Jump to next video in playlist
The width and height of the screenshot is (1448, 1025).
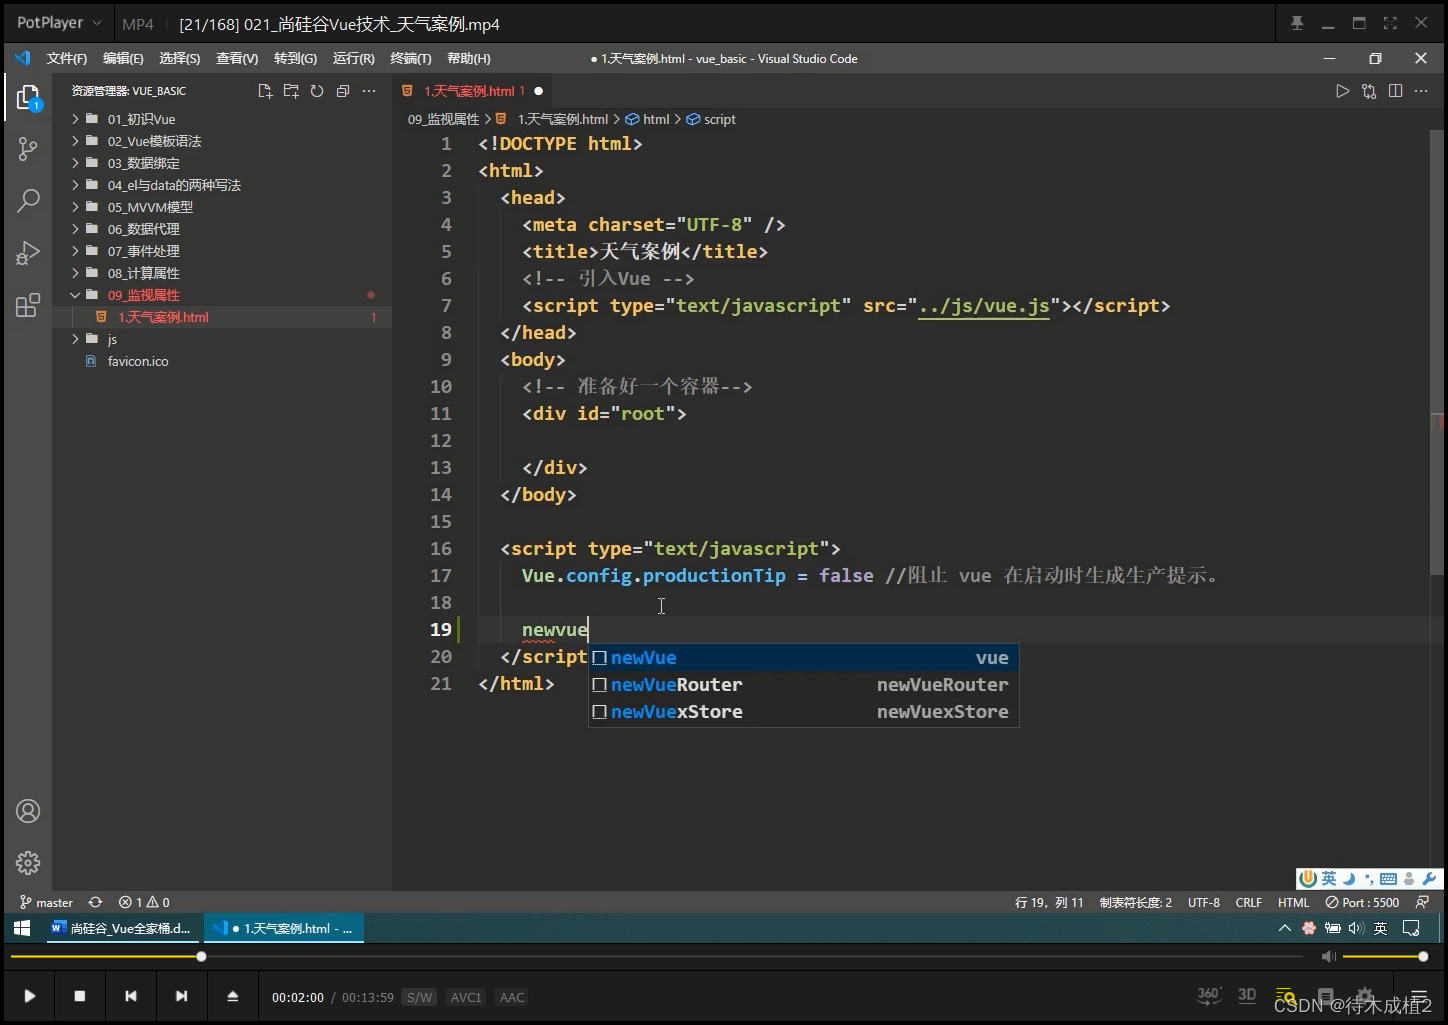[x=181, y=996]
